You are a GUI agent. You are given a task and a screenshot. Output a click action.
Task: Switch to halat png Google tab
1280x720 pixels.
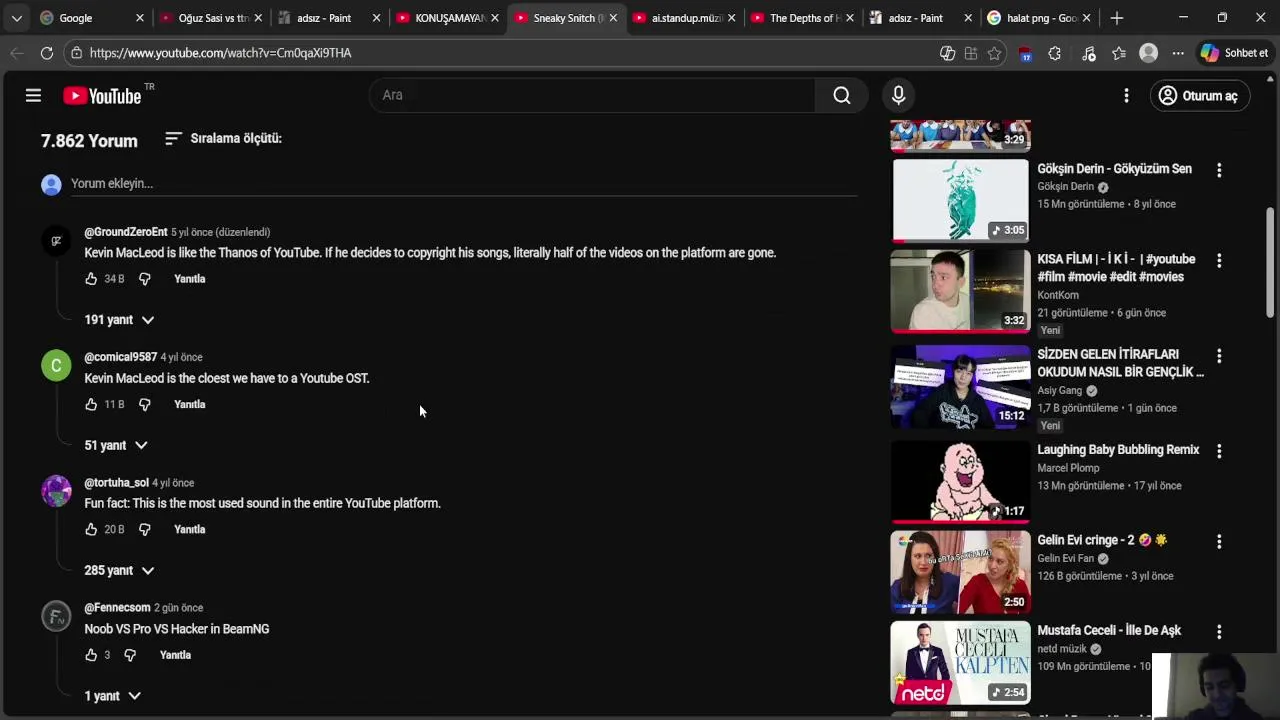tap(1036, 18)
